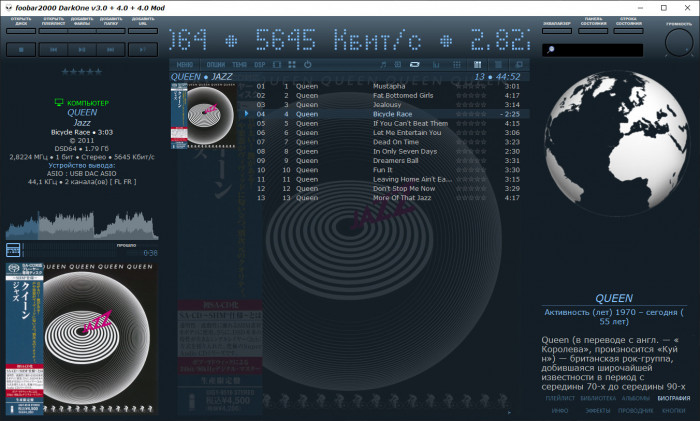Open the Меню button
Image resolution: width=700 pixels, height=421 pixels.
tap(184, 65)
